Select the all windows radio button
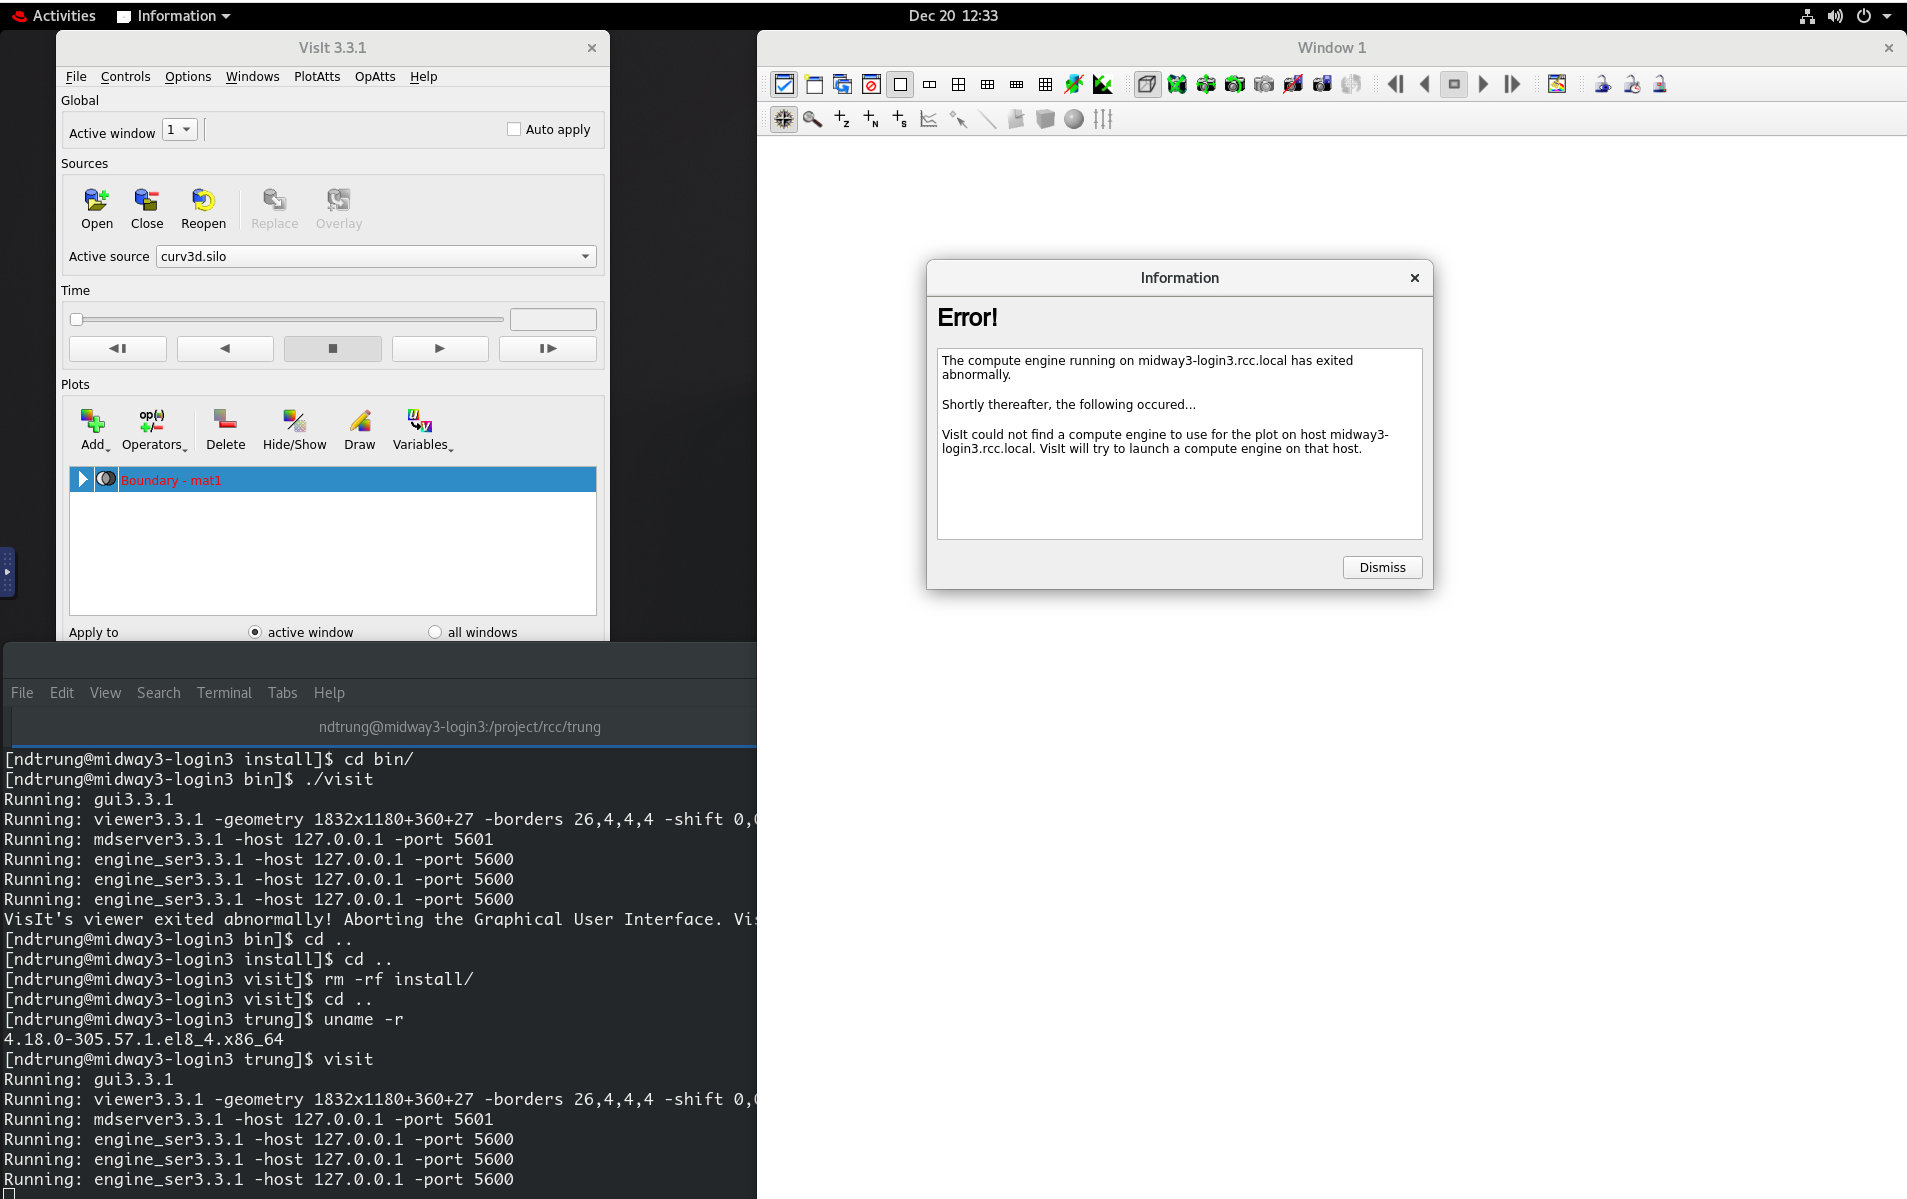Image resolution: width=1907 pixels, height=1199 pixels. 436,631
